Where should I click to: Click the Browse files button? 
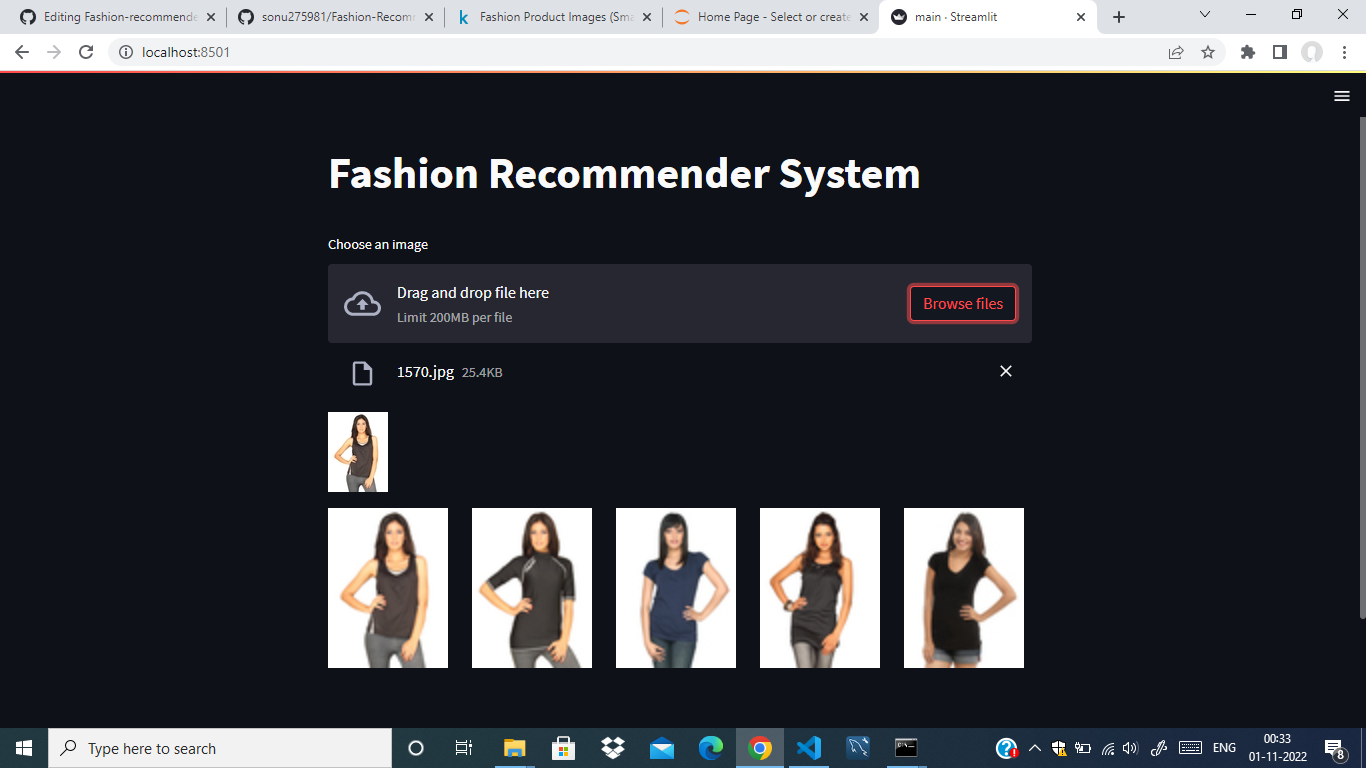[962, 303]
